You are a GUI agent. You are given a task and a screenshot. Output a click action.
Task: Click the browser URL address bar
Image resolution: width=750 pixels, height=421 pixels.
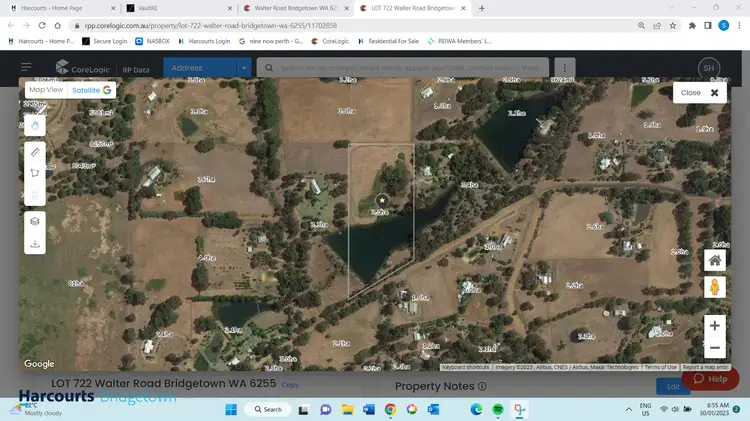pyautogui.click(x=354, y=25)
